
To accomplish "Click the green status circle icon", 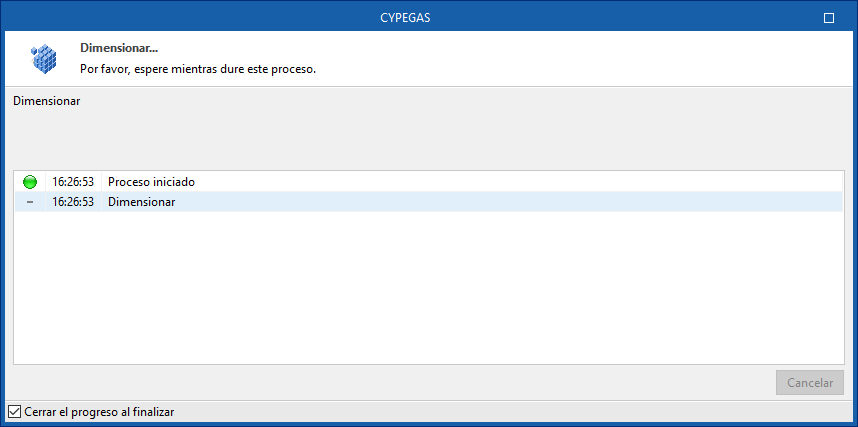I will coord(30,182).
